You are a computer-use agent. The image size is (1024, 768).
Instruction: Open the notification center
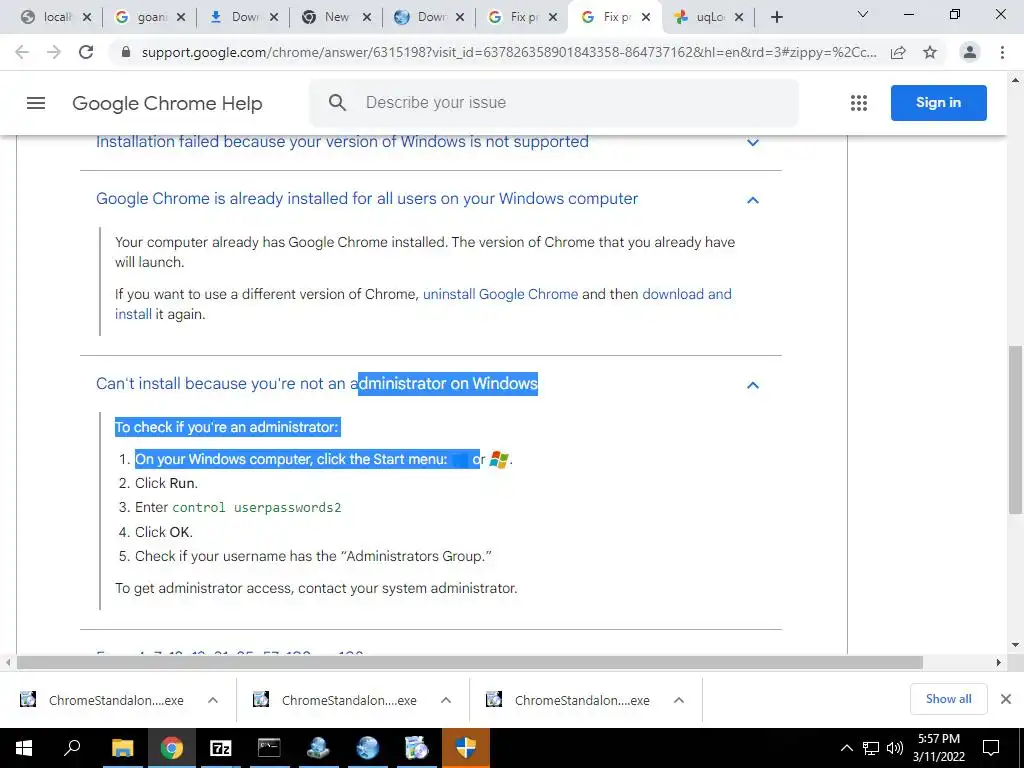pos(991,748)
